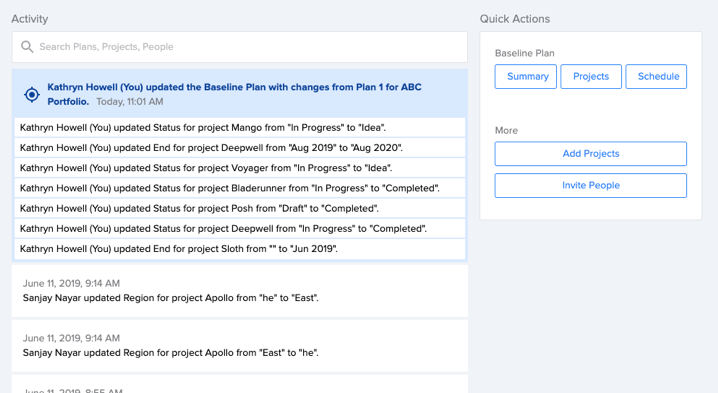Click the search magnifier icon
Screen dimensions: 718x393
click(27, 47)
